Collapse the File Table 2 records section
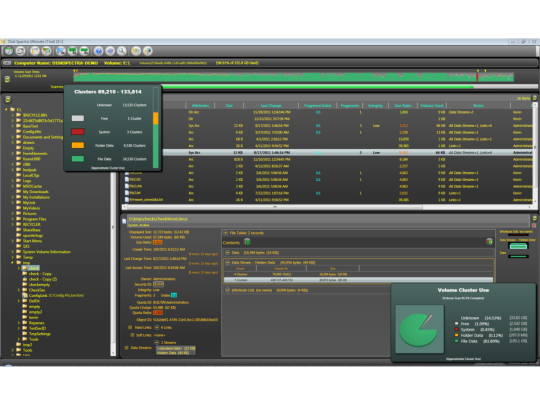 [226, 233]
